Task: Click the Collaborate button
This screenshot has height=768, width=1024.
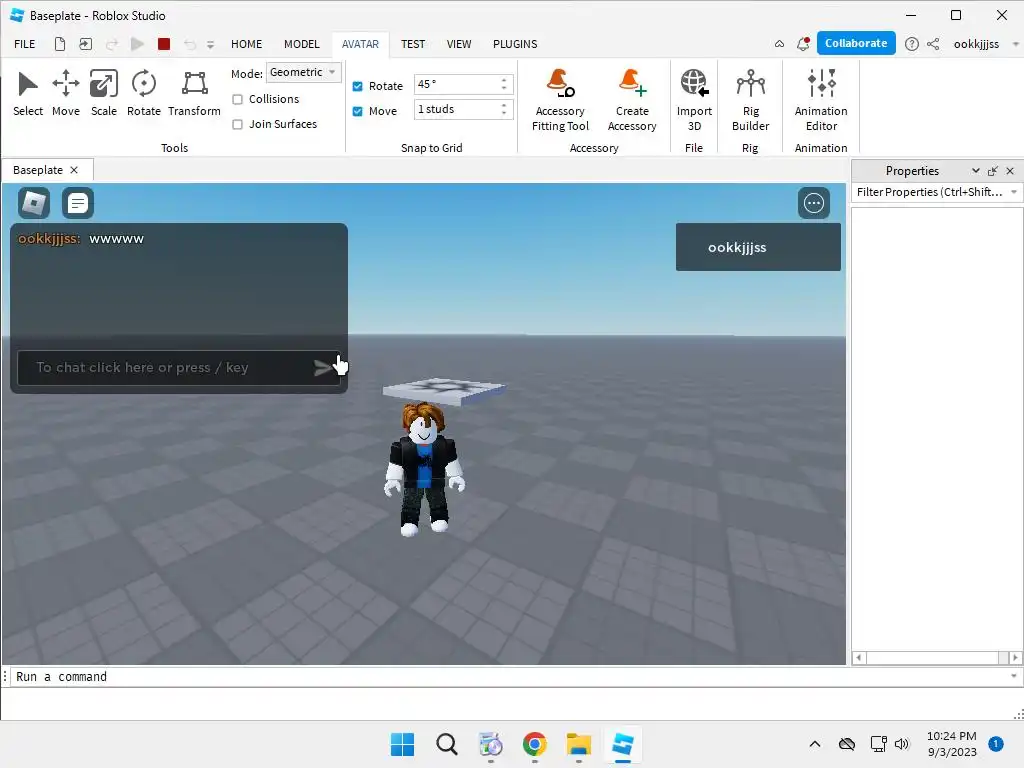Action: [856, 43]
